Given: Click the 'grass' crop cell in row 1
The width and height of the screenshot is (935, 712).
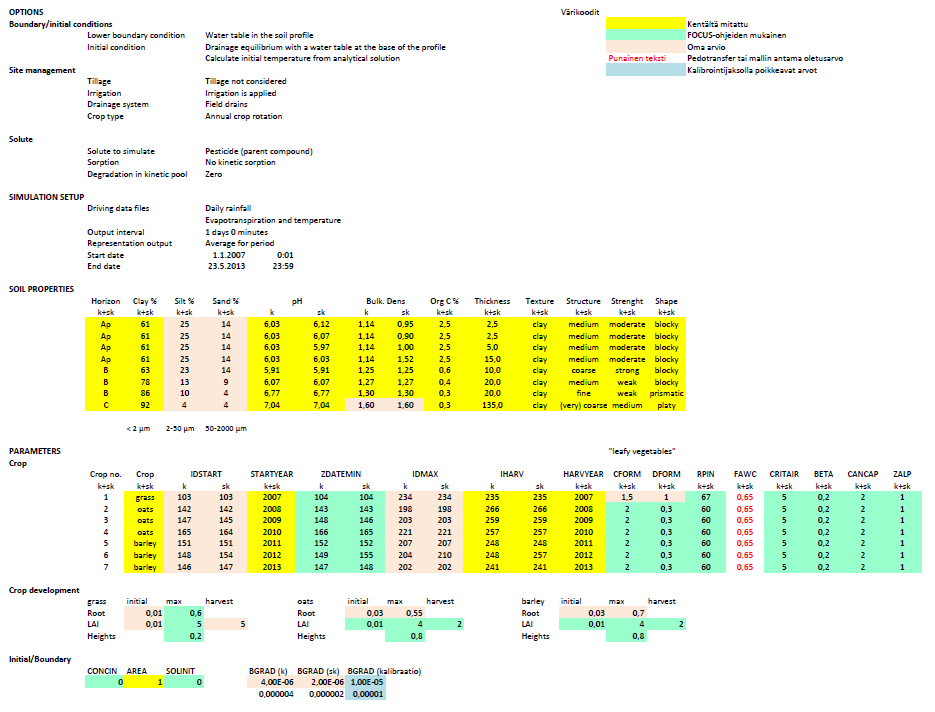Looking at the screenshot, I should click(x=145, y=497).
